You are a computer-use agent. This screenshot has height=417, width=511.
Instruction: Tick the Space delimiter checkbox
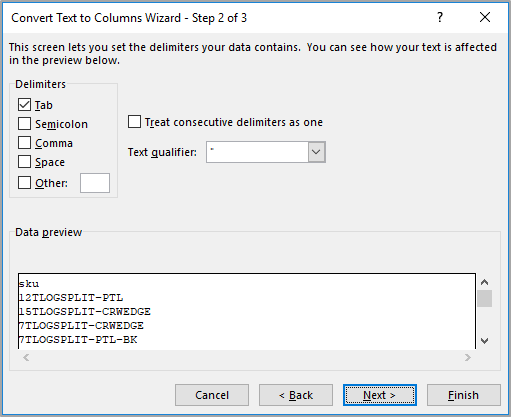[24, 162]
